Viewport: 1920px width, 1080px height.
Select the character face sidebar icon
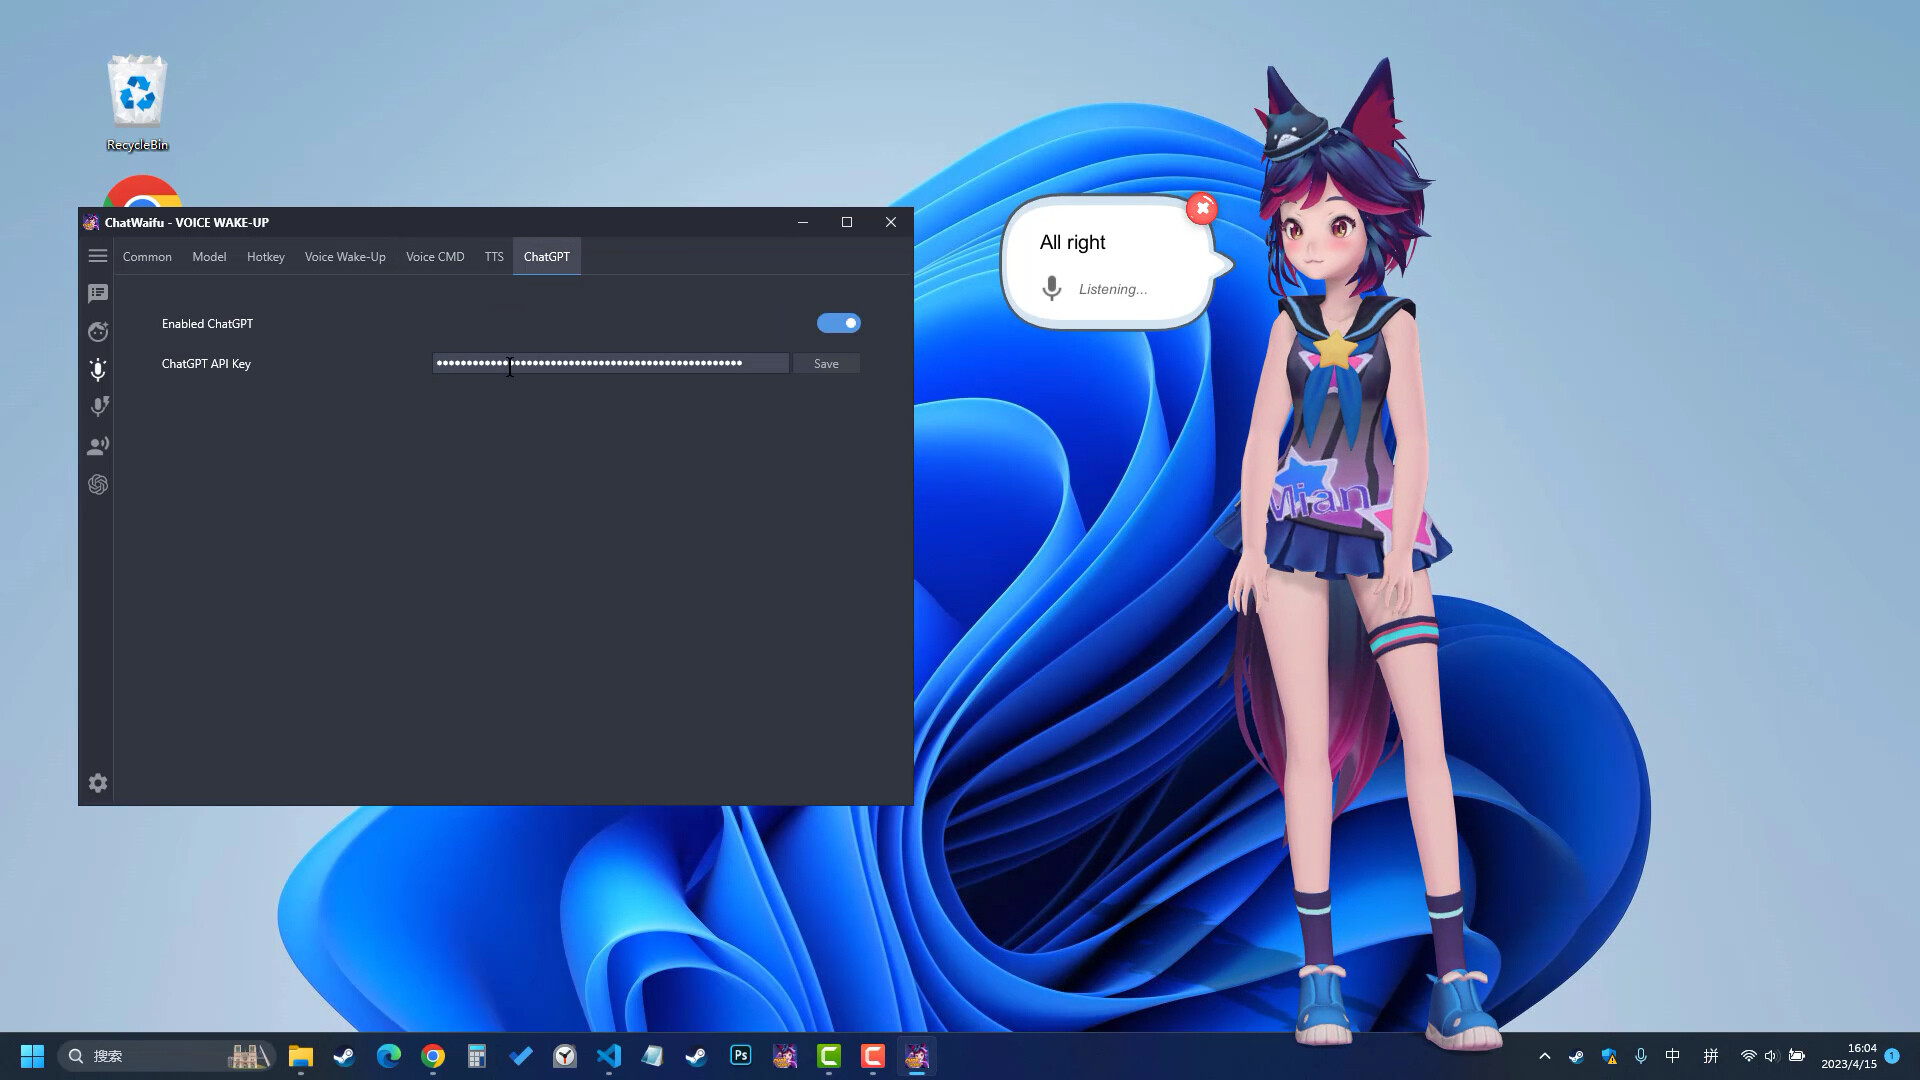(x=97, y=331)
